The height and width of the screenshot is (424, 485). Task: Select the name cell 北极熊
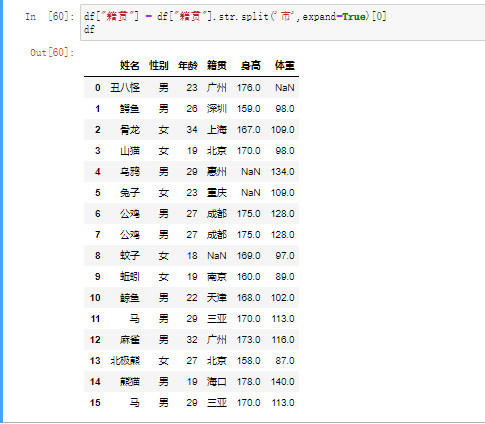coord(125,361)
